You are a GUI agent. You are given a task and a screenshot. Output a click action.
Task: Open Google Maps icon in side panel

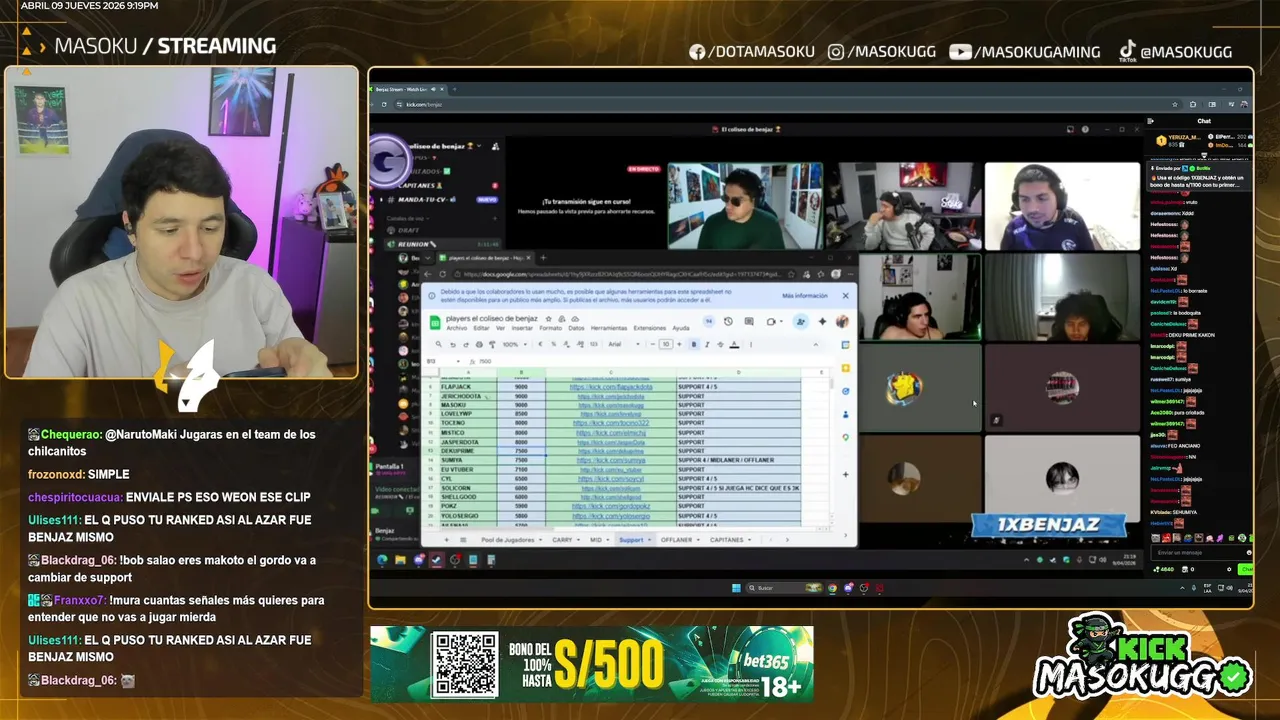click(845, 437)
